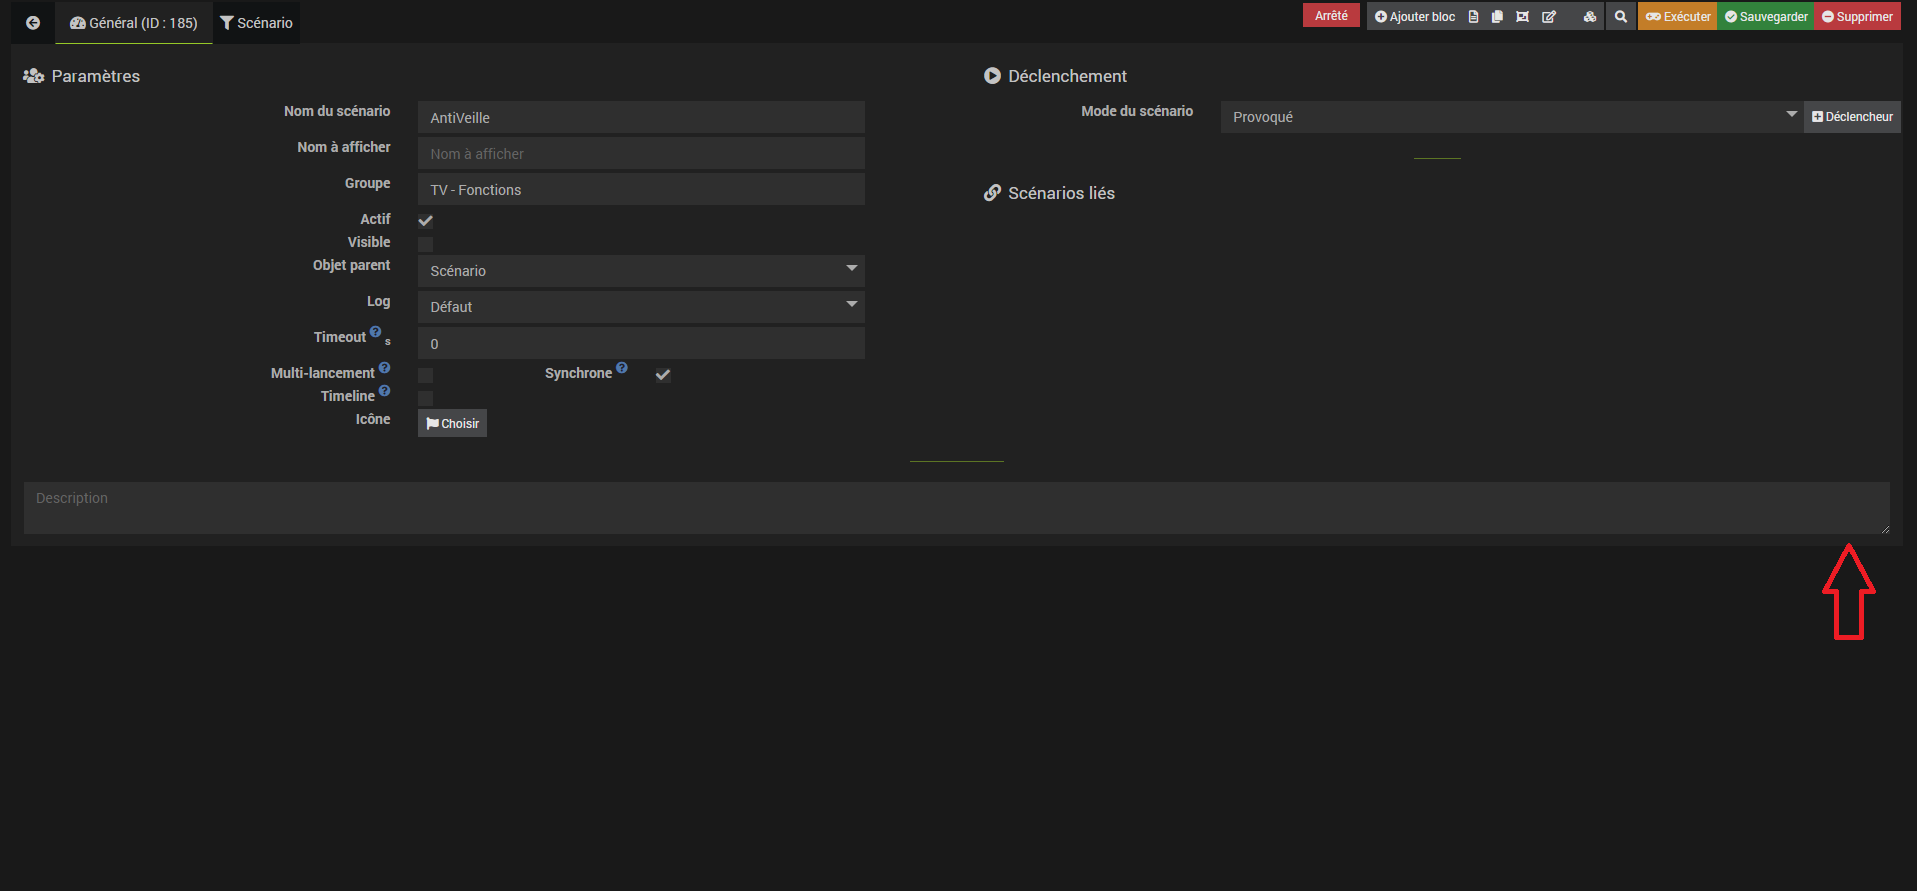This screenshot has height=891, width=1917.
Task: Expand the Log level dropdown
Action: point(641,307)
